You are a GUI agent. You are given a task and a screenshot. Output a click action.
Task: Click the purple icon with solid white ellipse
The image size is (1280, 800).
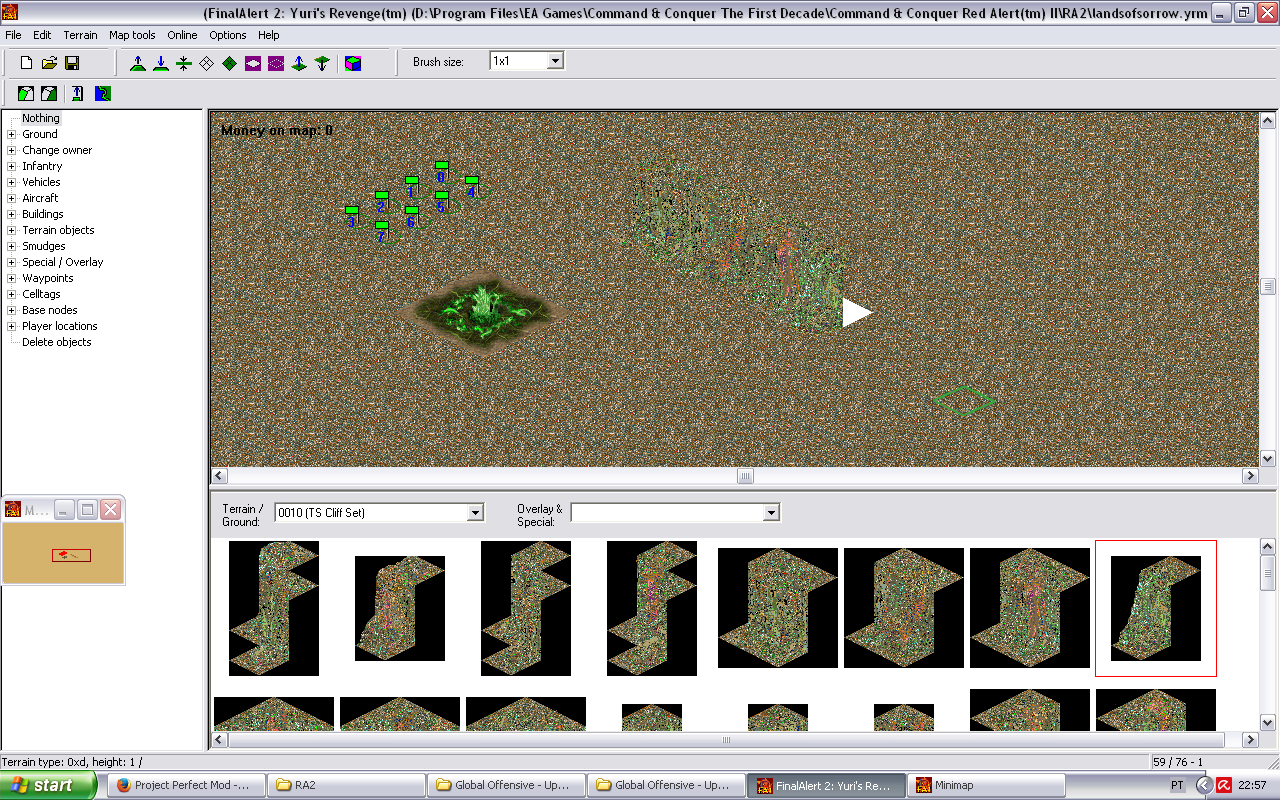[x=253, y=63]
